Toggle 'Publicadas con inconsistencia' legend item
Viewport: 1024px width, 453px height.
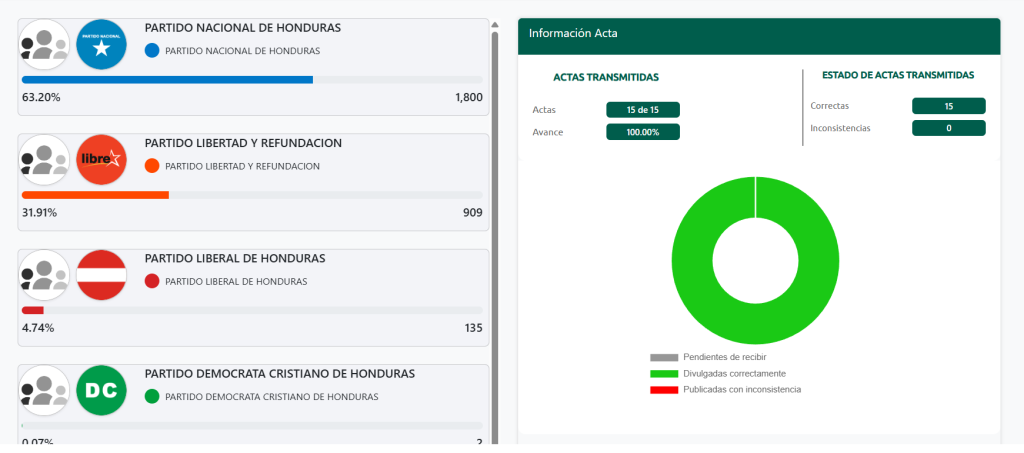point(726,389)
